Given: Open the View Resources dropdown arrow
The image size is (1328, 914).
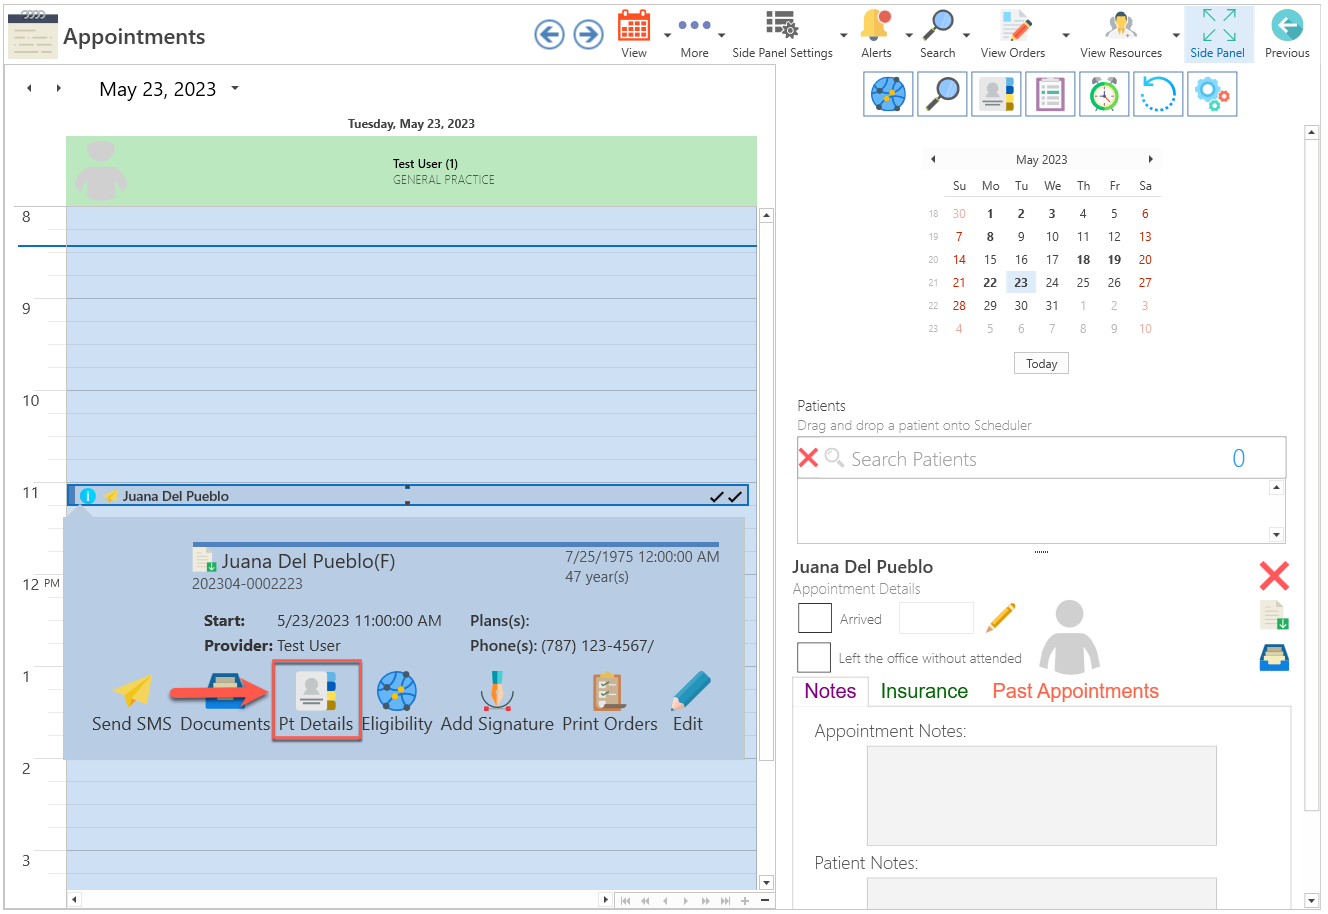Looking at the screenshot, I should [1176, 35].
